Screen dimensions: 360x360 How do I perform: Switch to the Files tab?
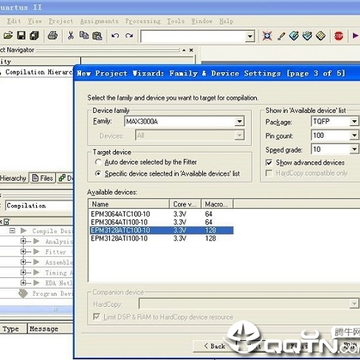(x=42, y=178)
